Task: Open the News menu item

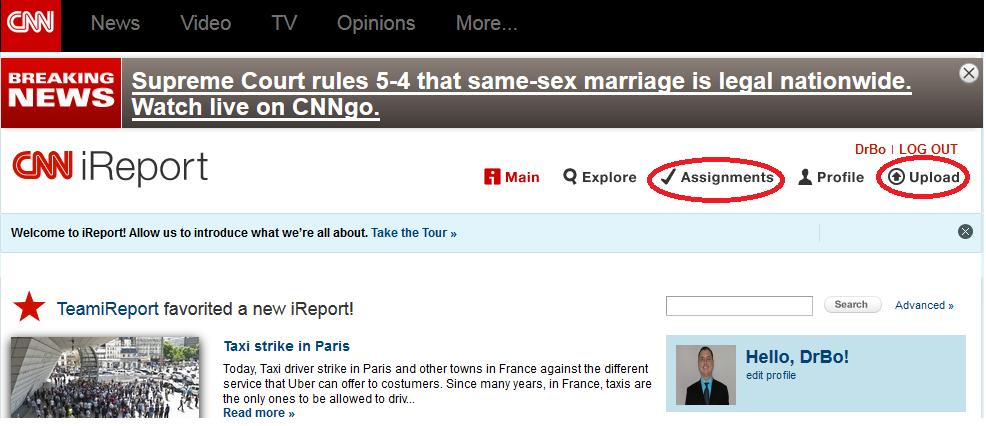Action: coord(114,24)
